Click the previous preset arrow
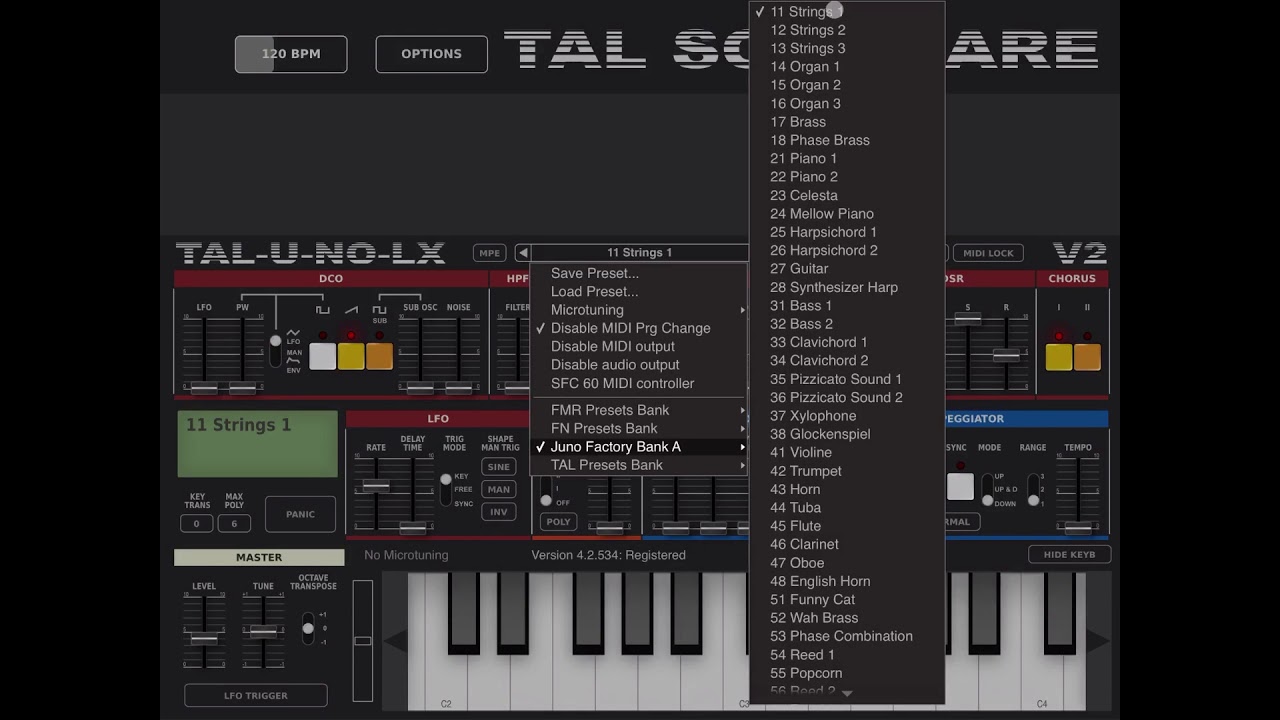This screenshot has width=1280, height=720. 522,253
